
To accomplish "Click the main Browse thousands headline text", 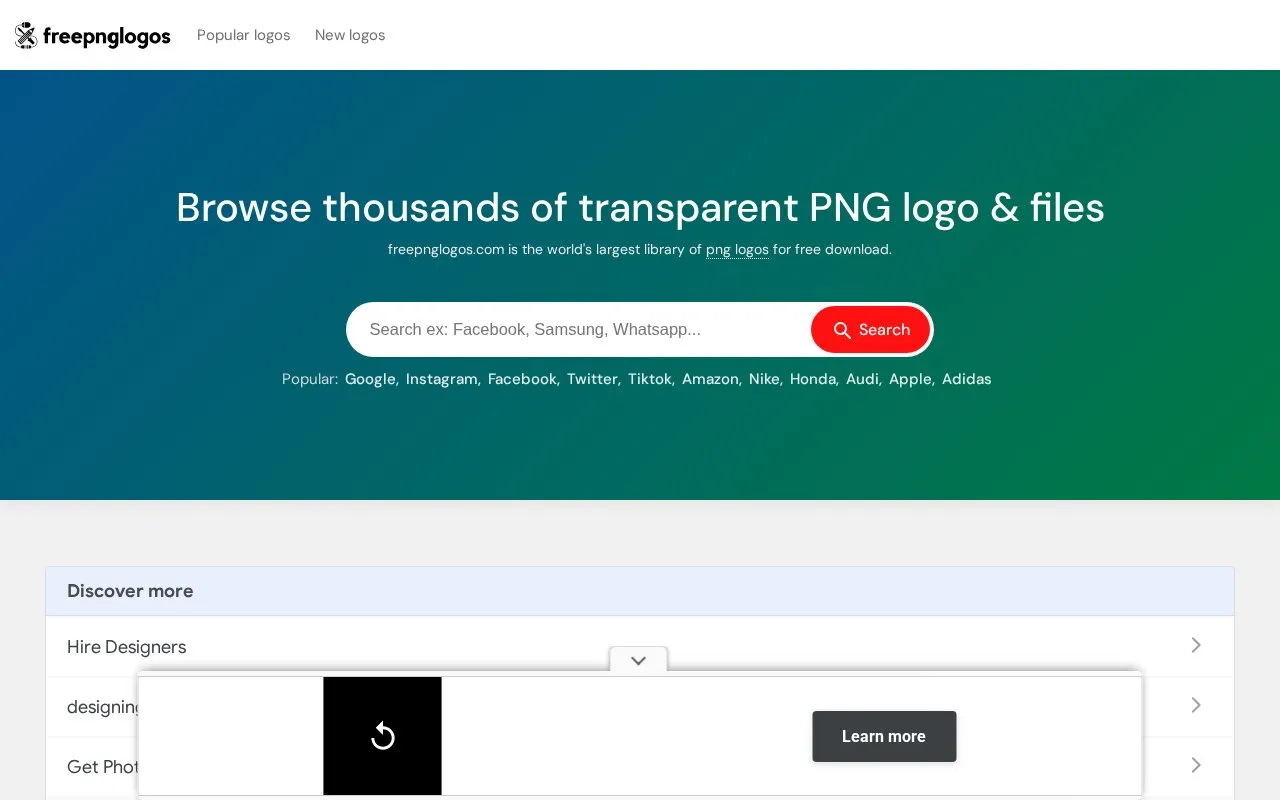I will 640,207.
